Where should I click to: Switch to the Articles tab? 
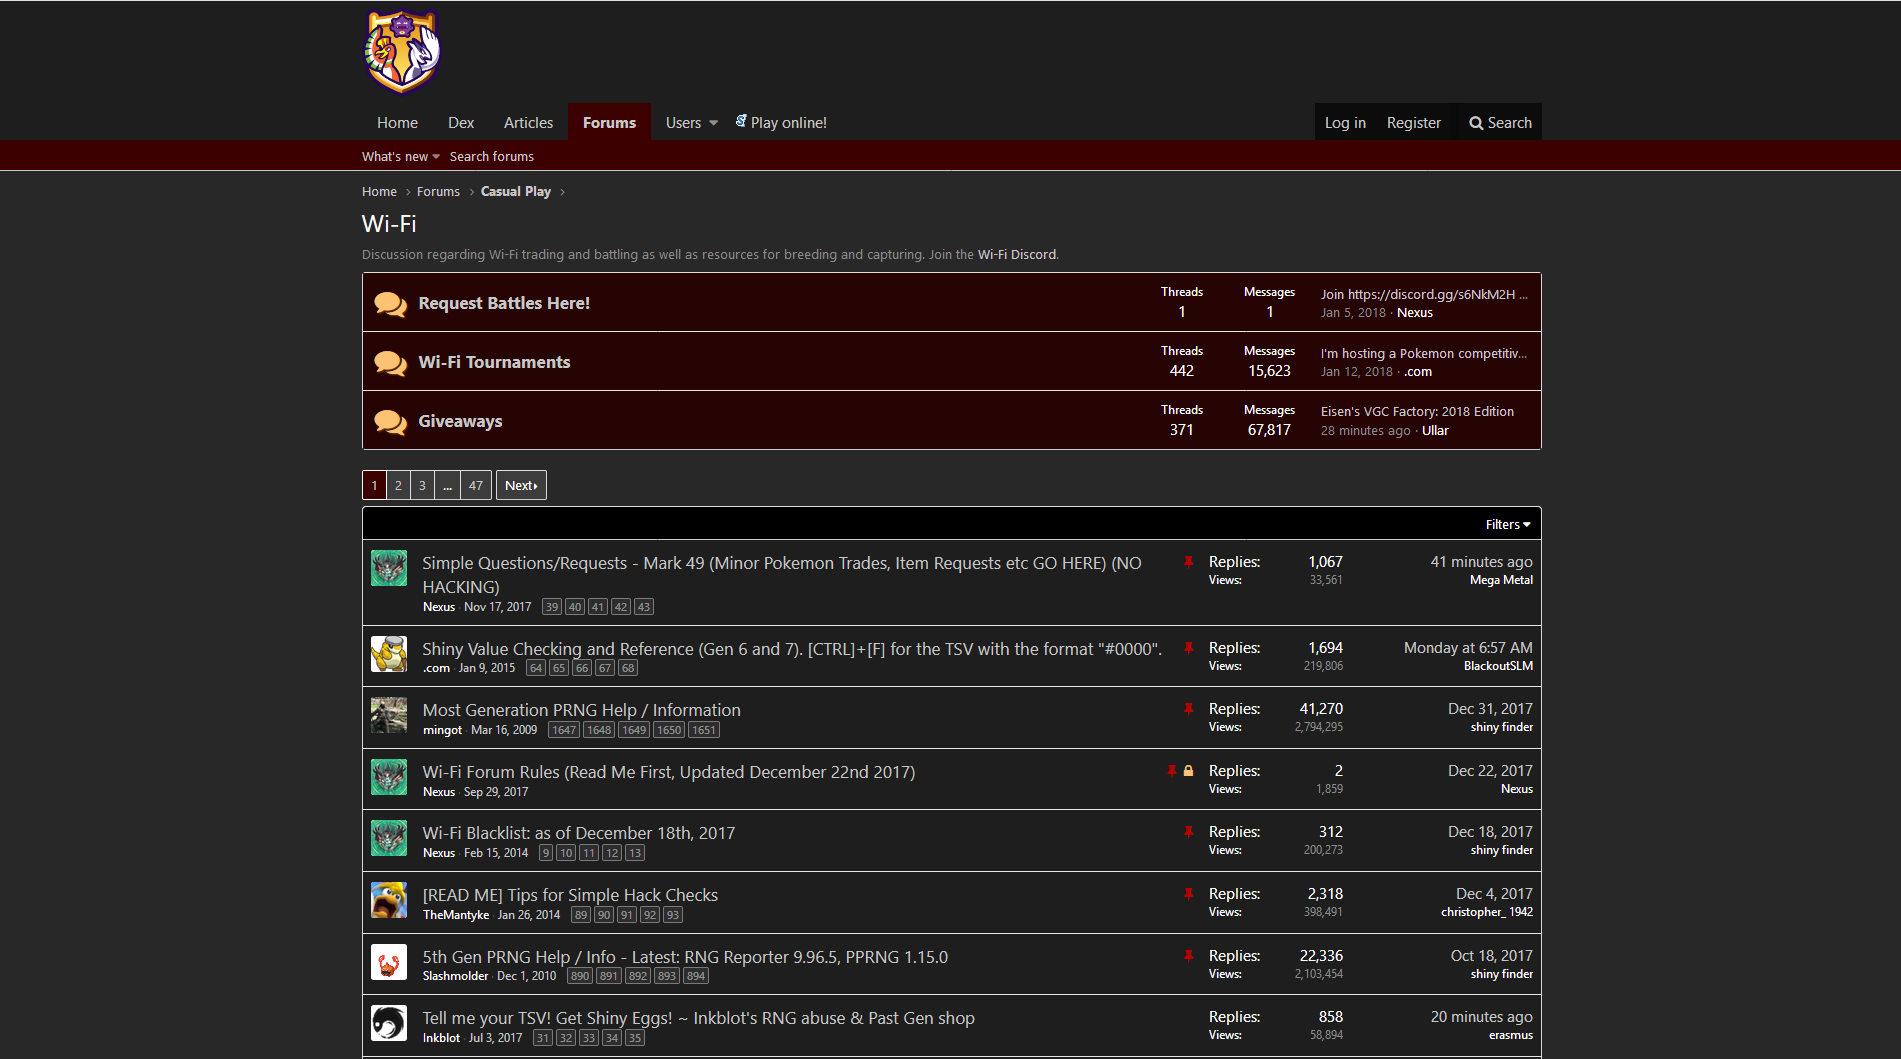point(528,123)
